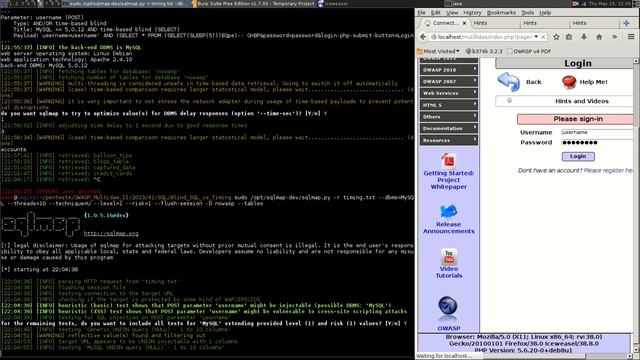Click the Help Me! text label

(x=593, y=82)
